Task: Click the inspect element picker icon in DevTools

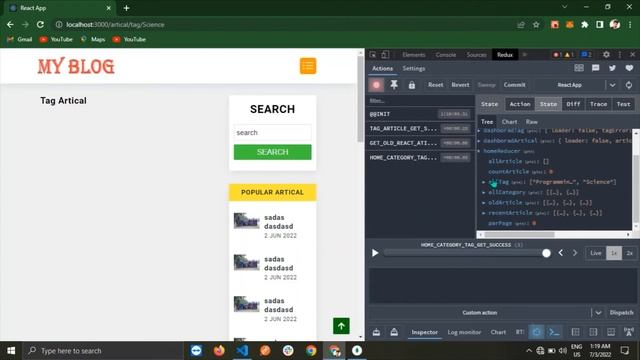Action: pyautogui.click(x=373, y=54)
